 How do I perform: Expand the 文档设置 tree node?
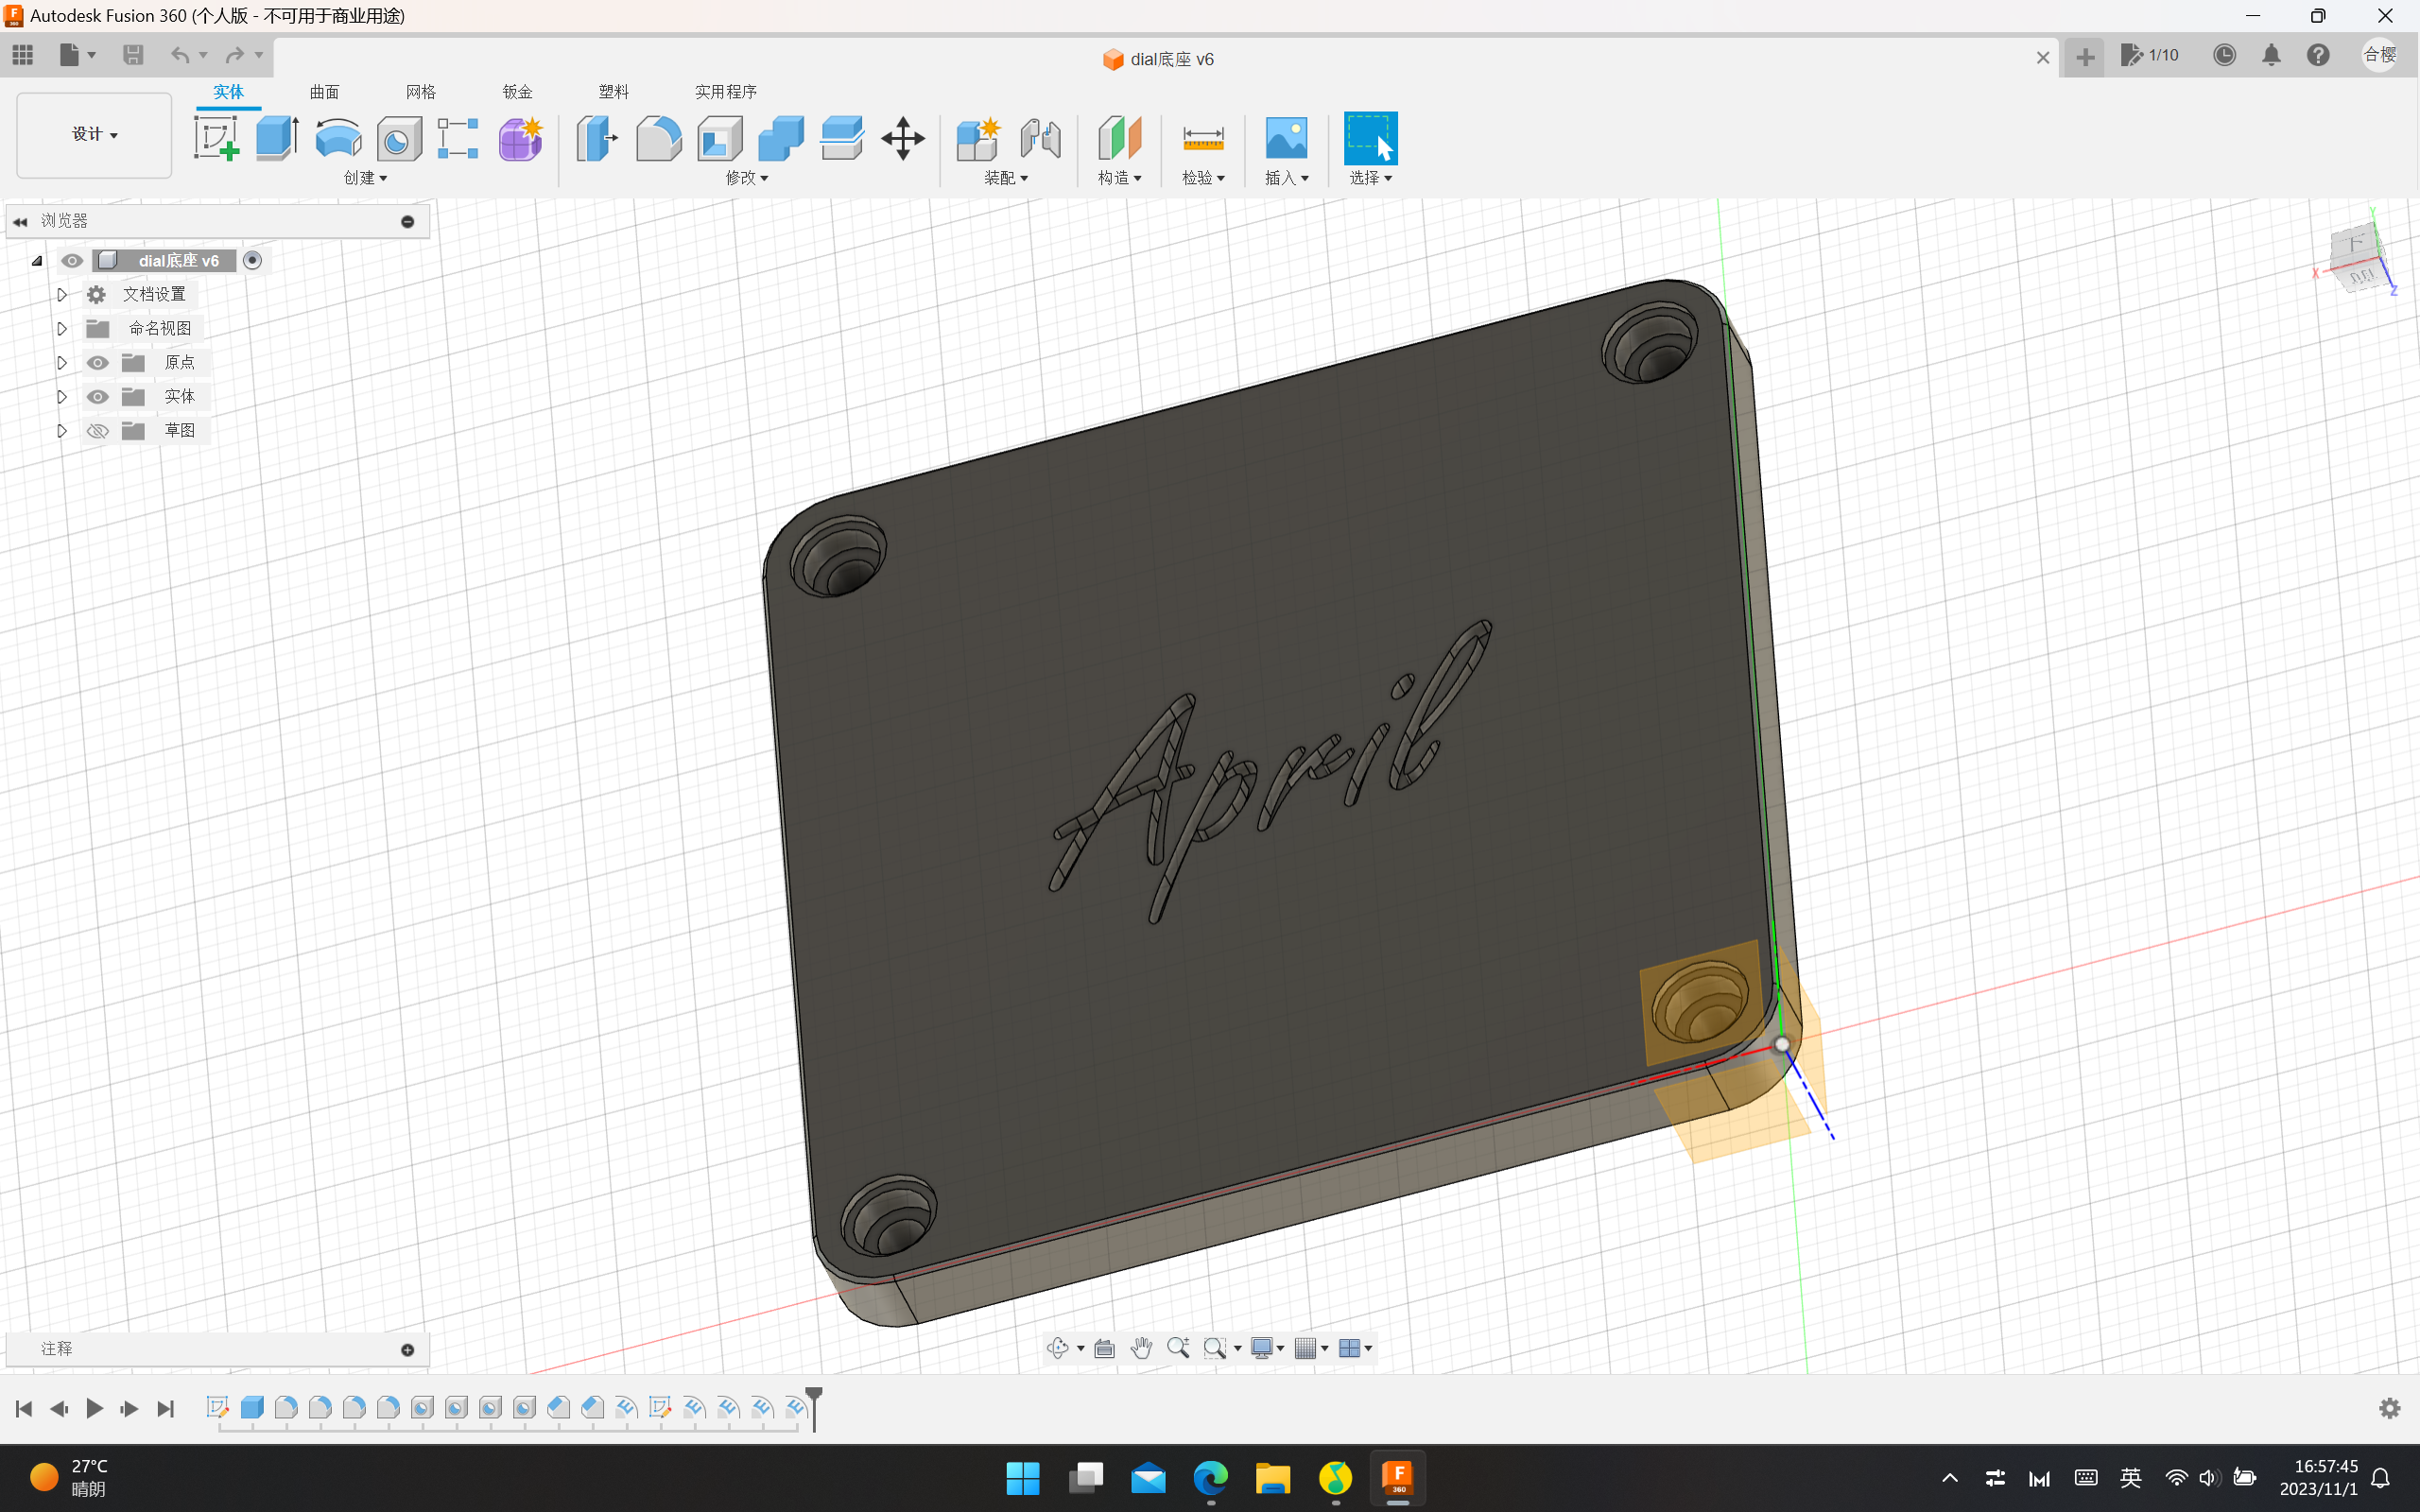coord(62,295)
